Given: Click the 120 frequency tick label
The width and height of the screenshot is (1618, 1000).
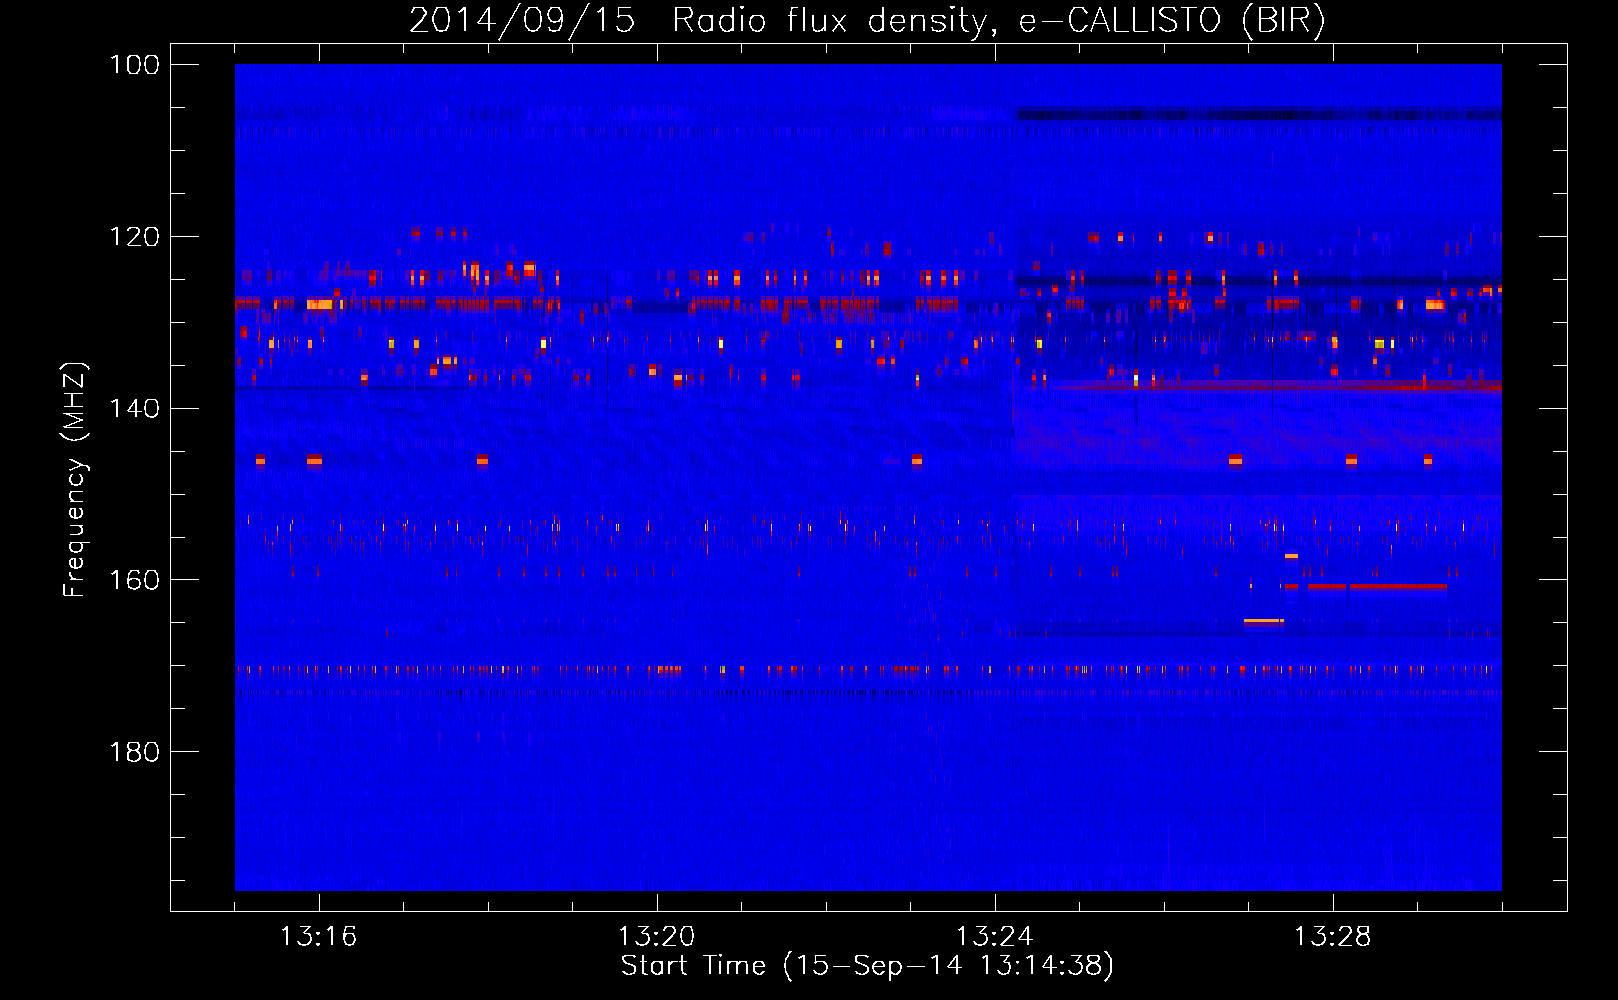Looking at the screenshot, I should coord(136,237).
